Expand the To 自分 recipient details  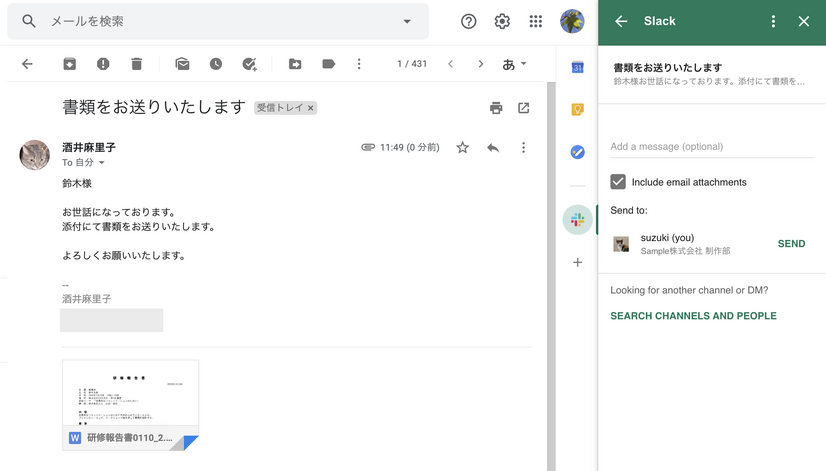point(102,163)
